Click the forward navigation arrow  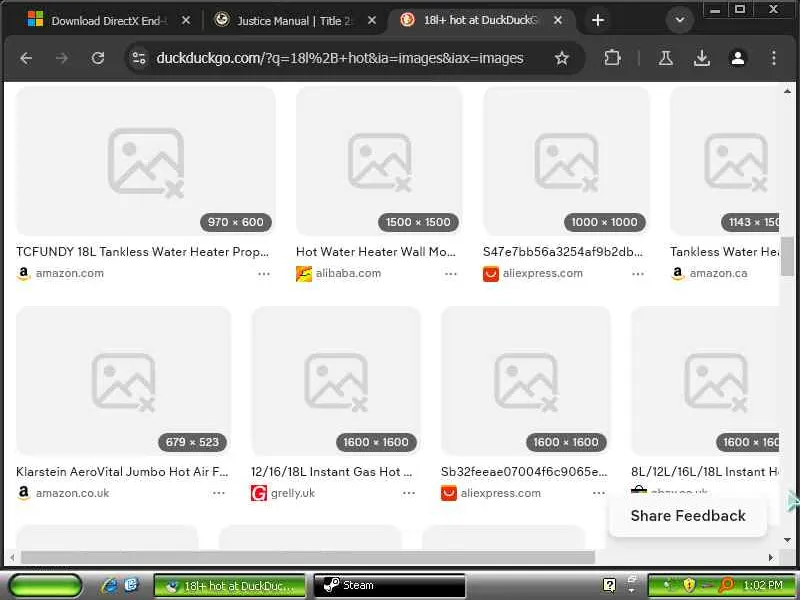(62, 58)
